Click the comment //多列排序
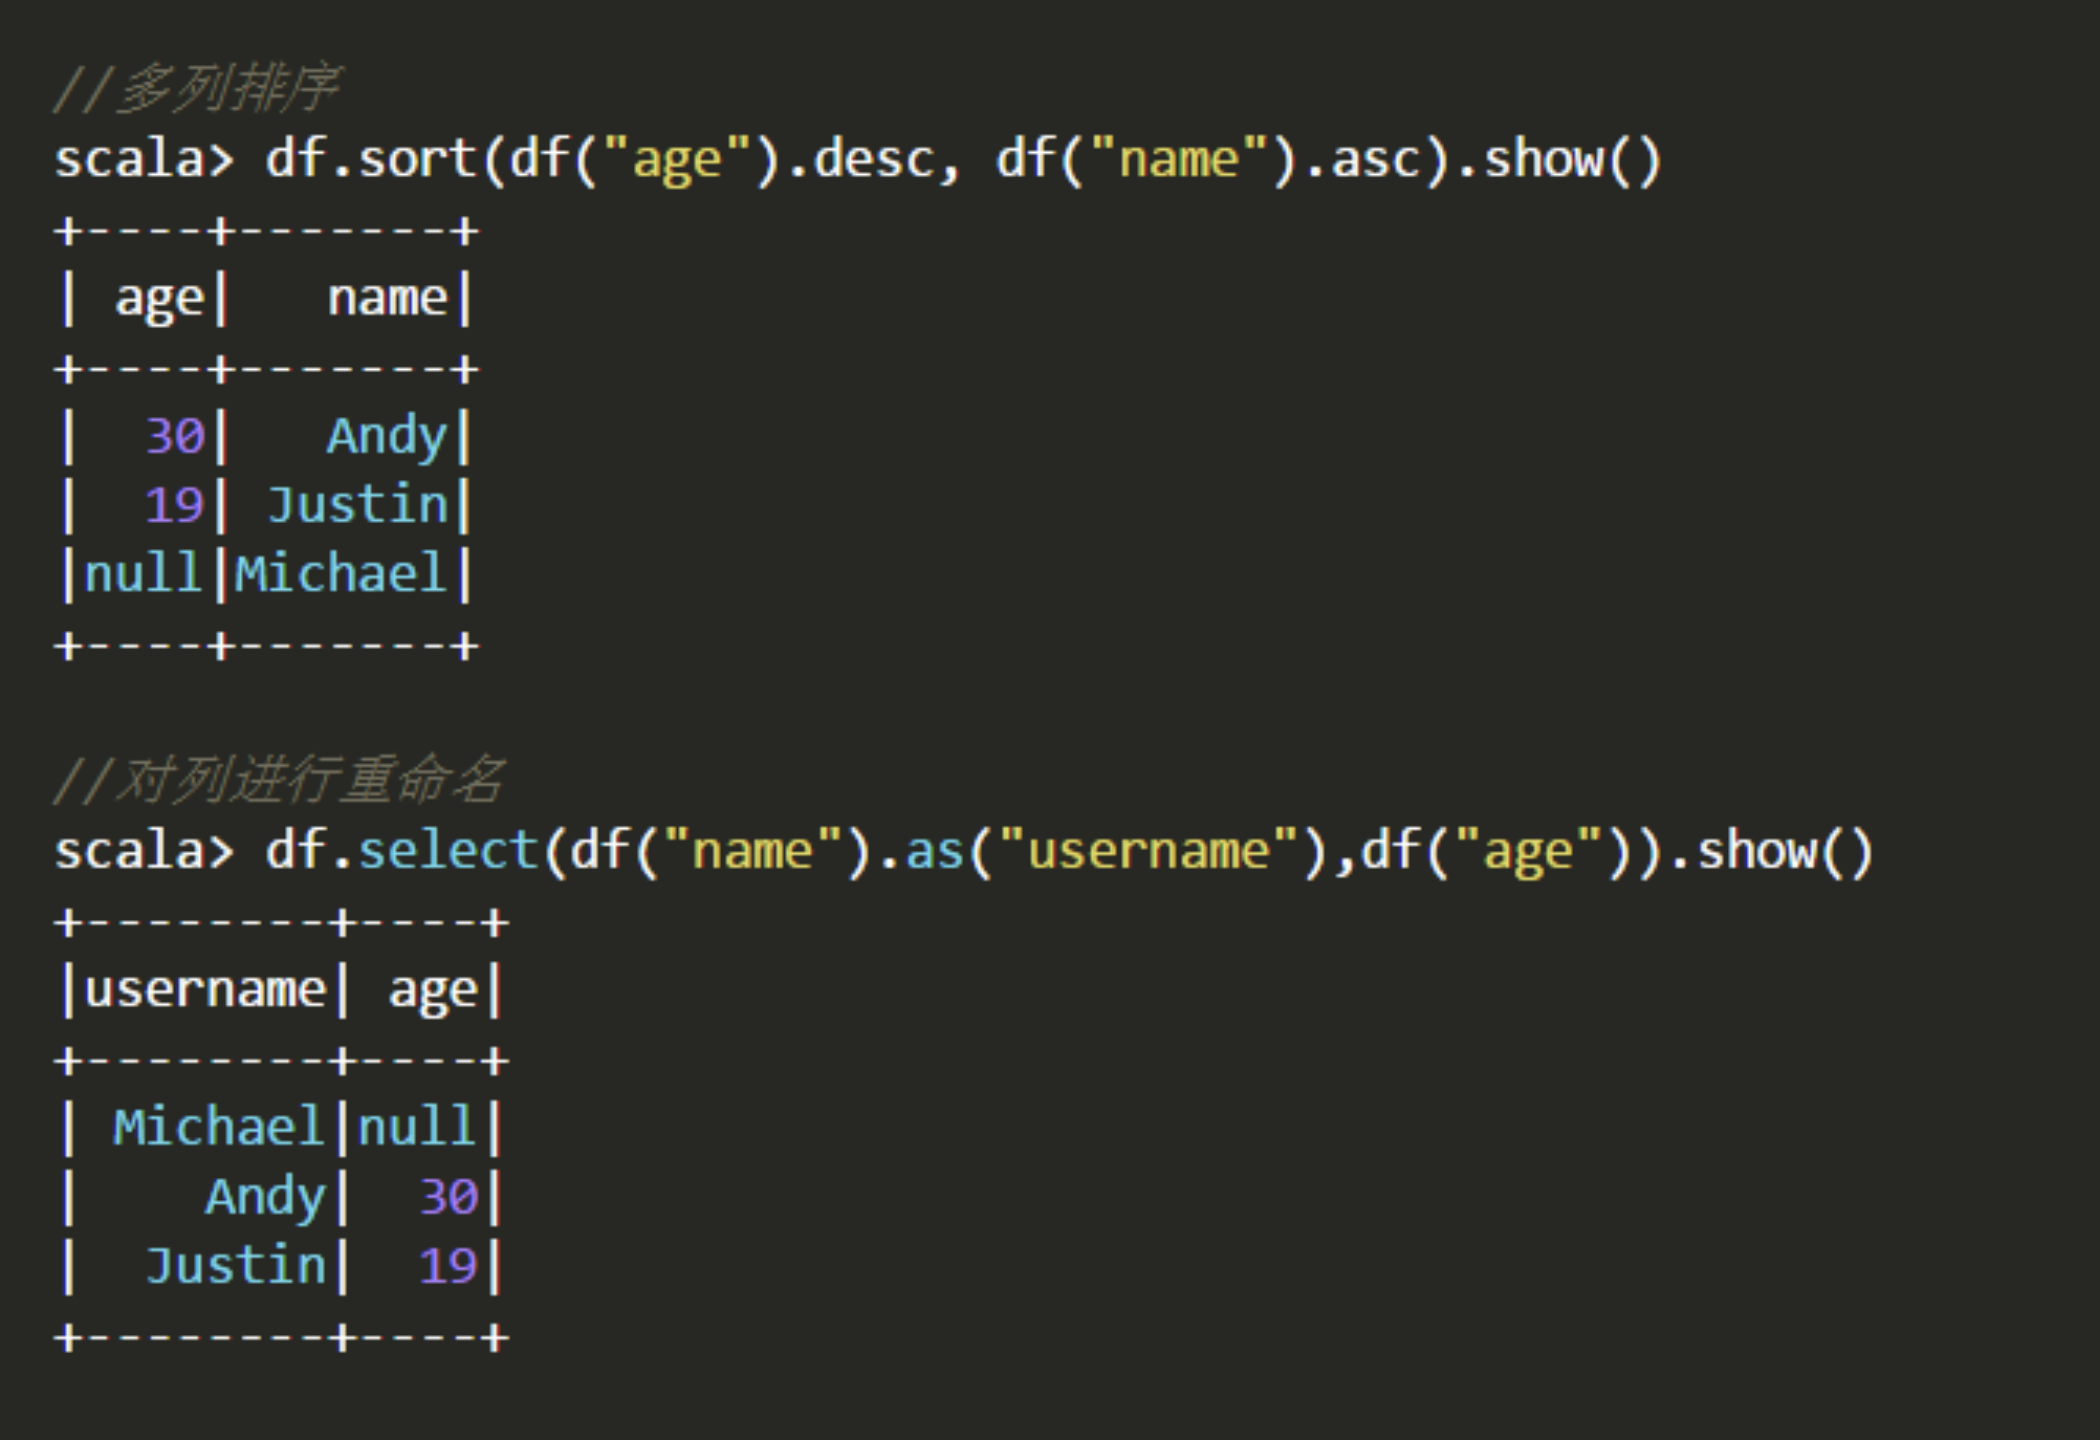Image resolution: width=2100 pixels, height=1440 pixels. click(x=196, y=89)
